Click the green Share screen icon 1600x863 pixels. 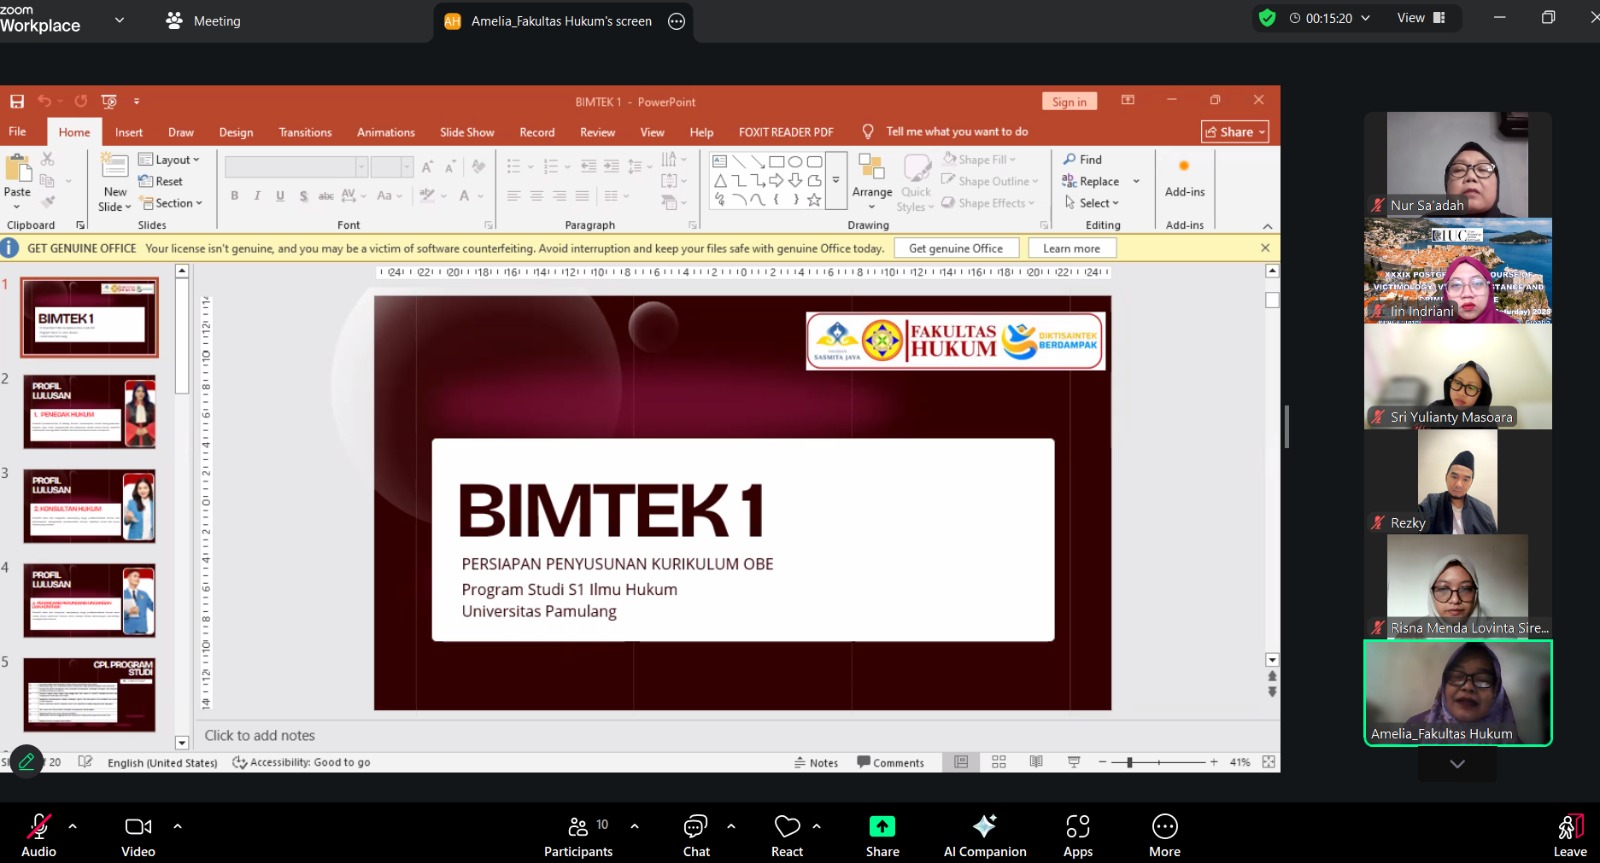[882, 826]
